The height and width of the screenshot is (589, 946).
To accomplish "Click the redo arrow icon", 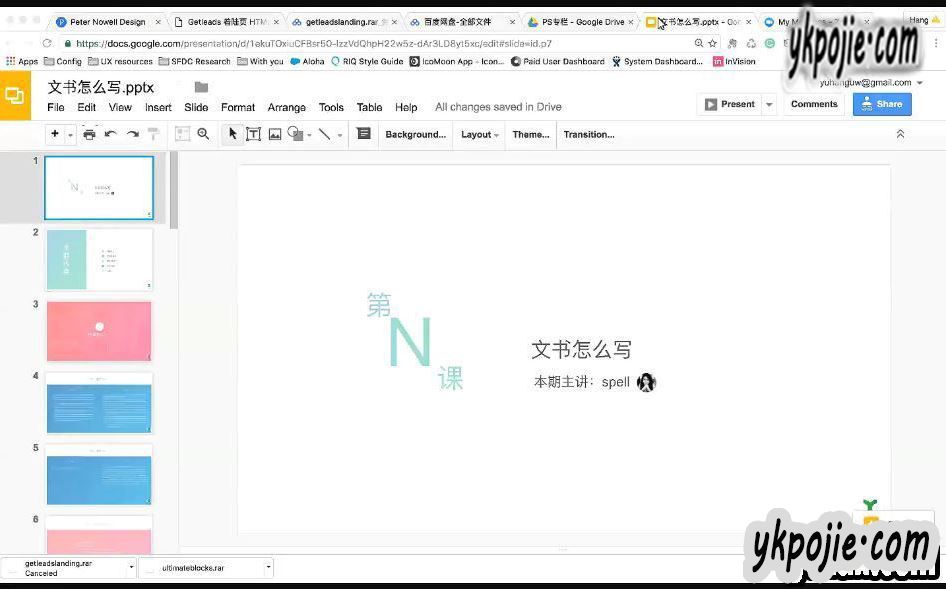I will click(132, 134).
